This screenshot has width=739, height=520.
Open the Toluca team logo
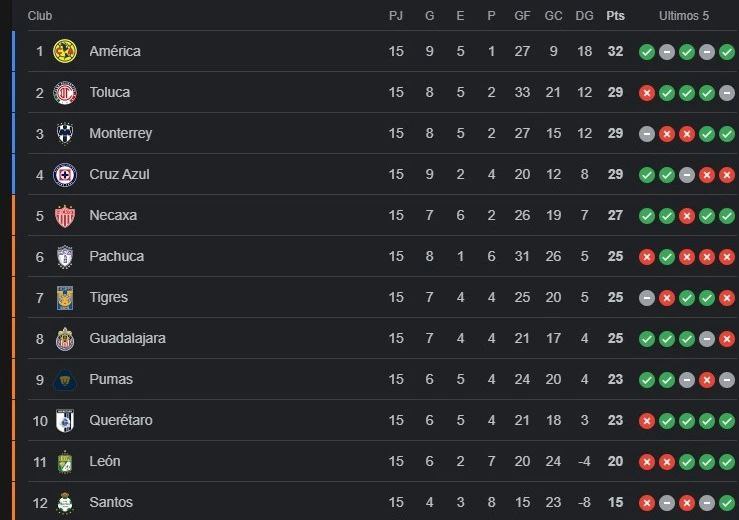65,92
